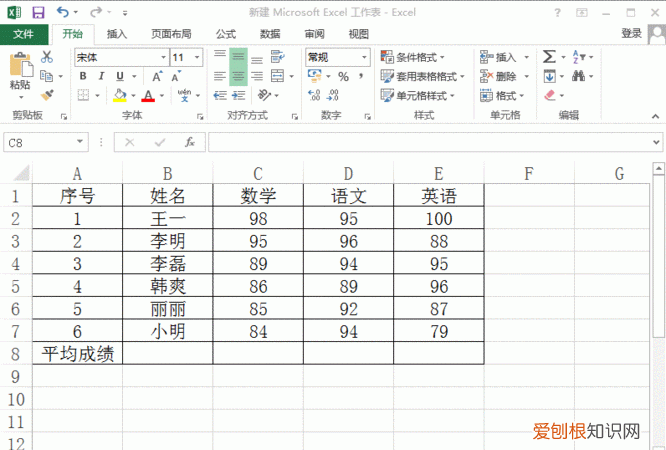666x450 pixels.
Task: Click the Paste clipboard icon
Action: tap(20, 64)
